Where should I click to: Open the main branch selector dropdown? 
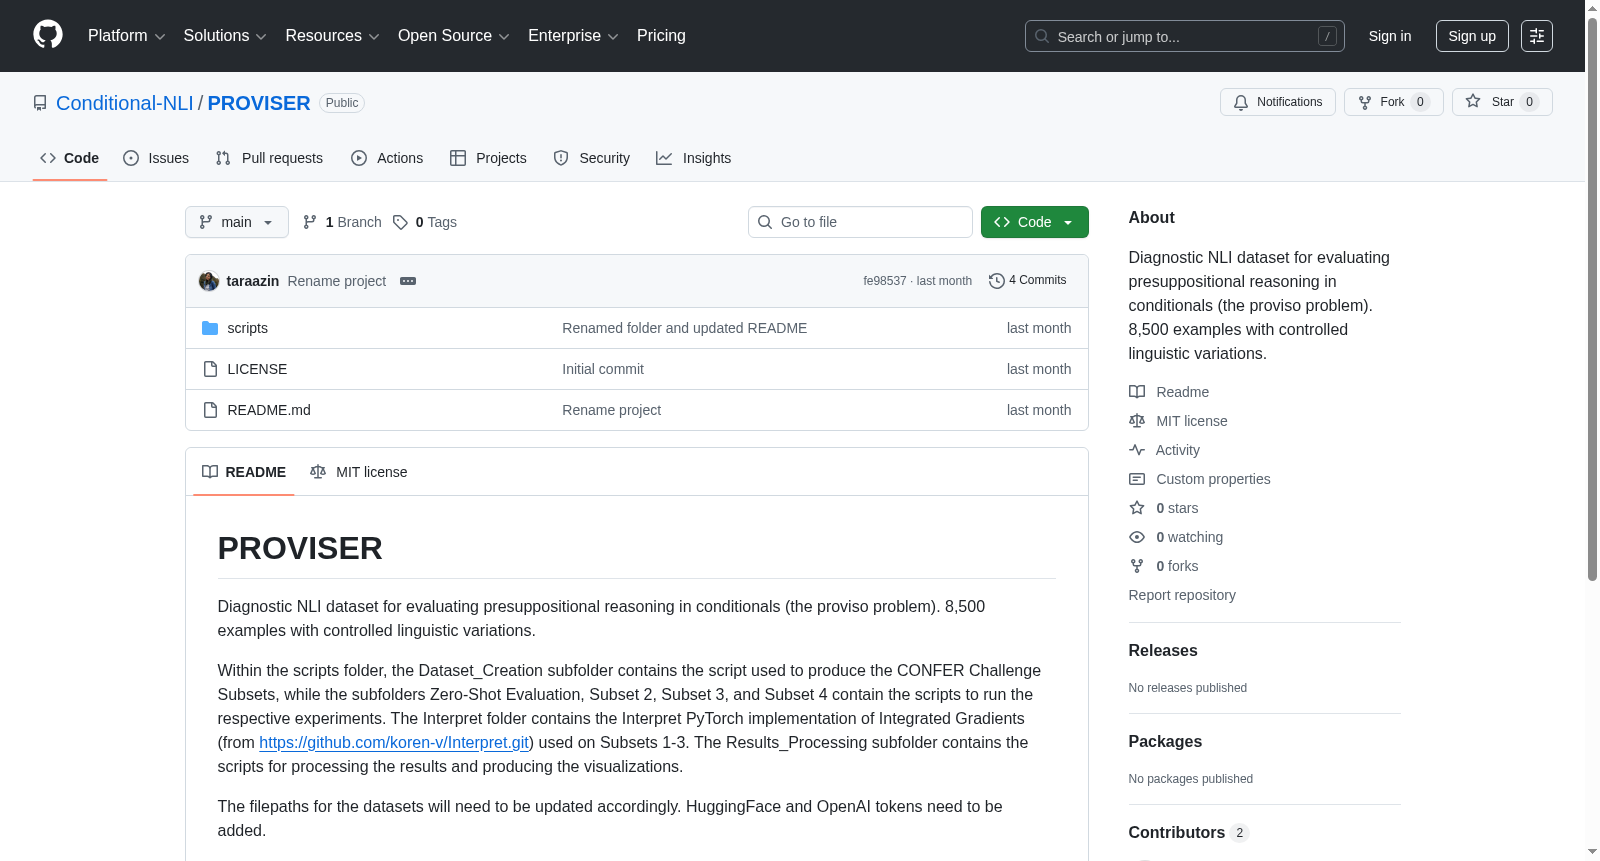[x=237, y=222]
